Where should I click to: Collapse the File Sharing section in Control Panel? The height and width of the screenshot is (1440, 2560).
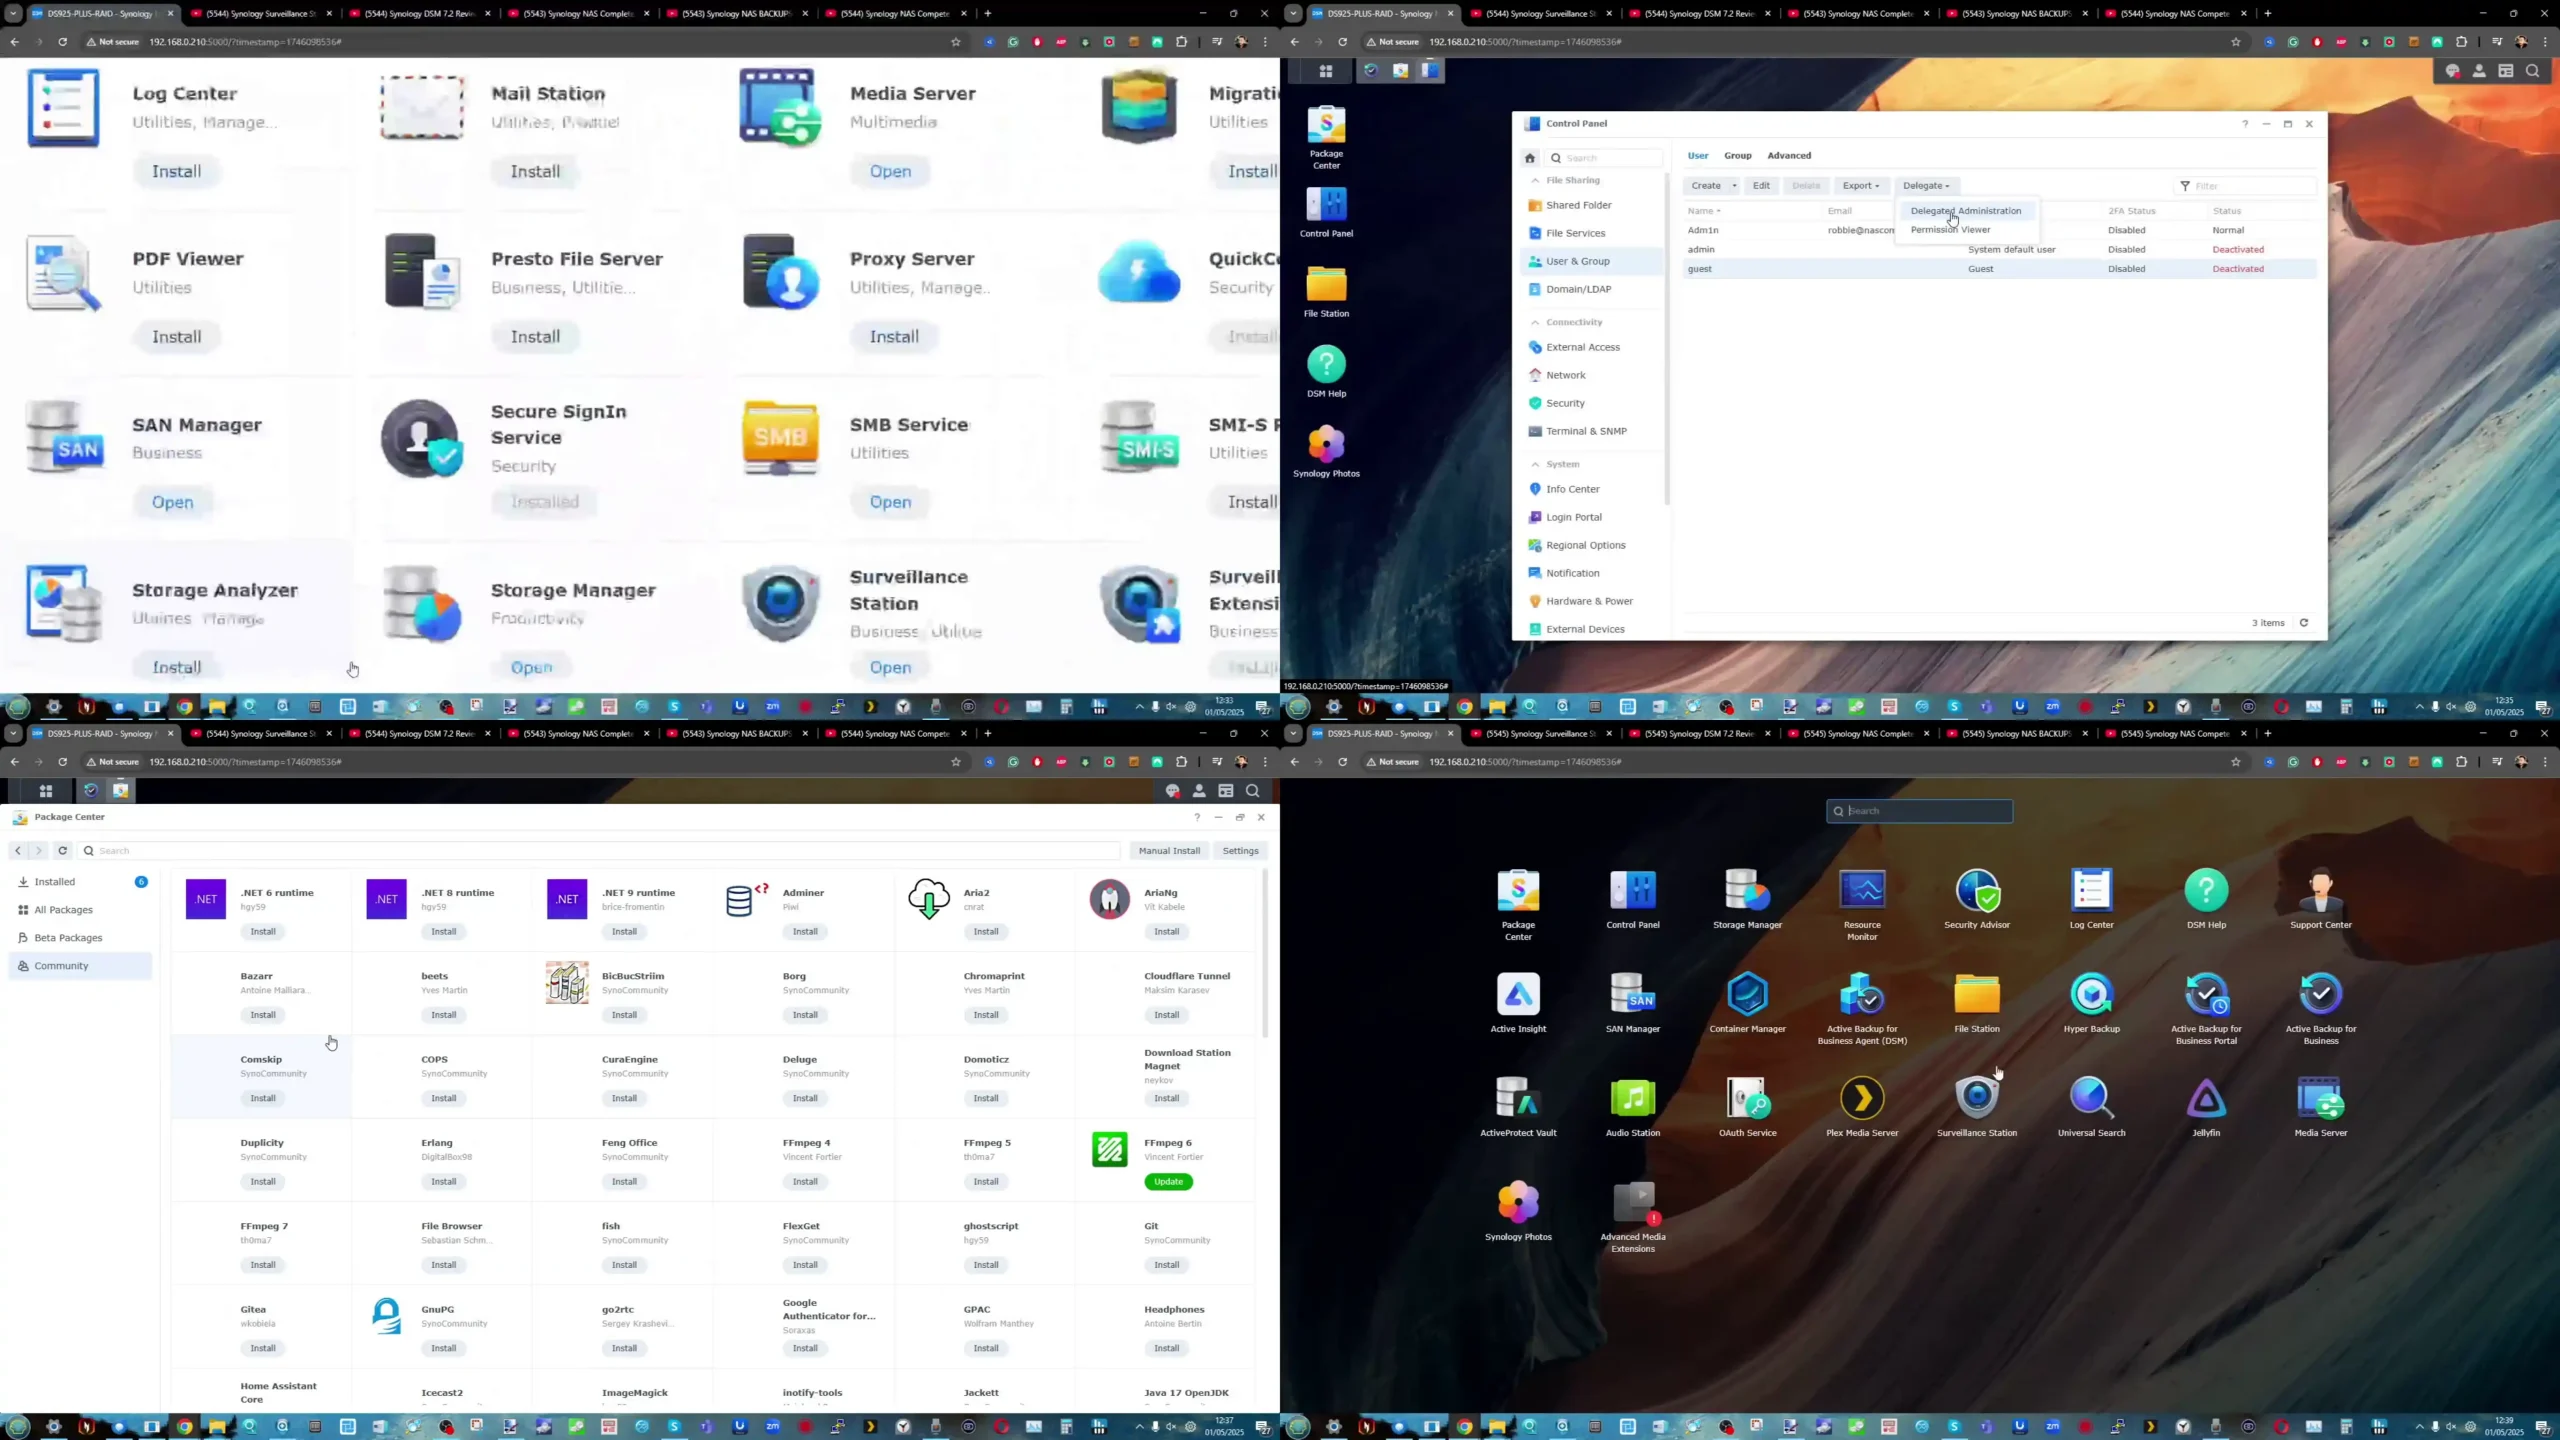[x=1535, y=181]
